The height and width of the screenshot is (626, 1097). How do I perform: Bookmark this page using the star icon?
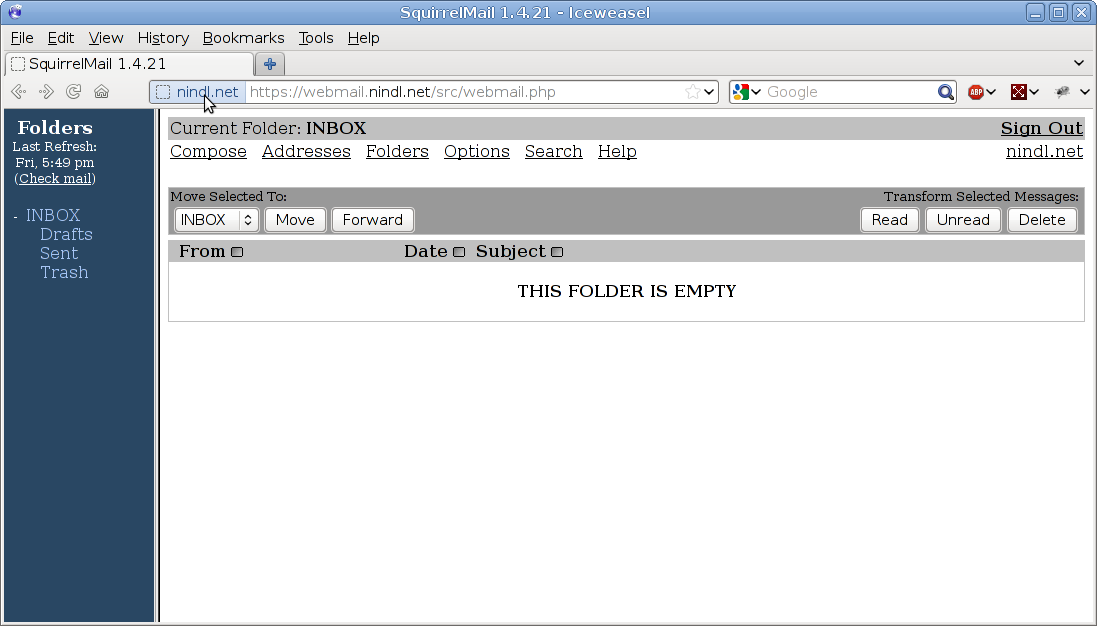(x=692, y=92)
